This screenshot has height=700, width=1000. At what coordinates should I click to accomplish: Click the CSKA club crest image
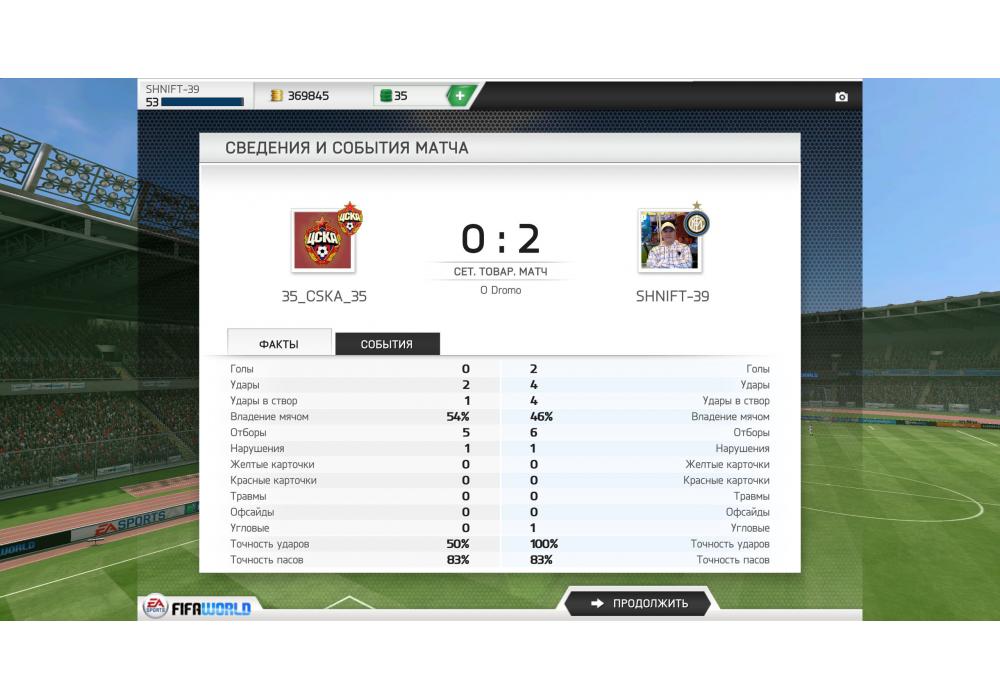pos(323,240)
